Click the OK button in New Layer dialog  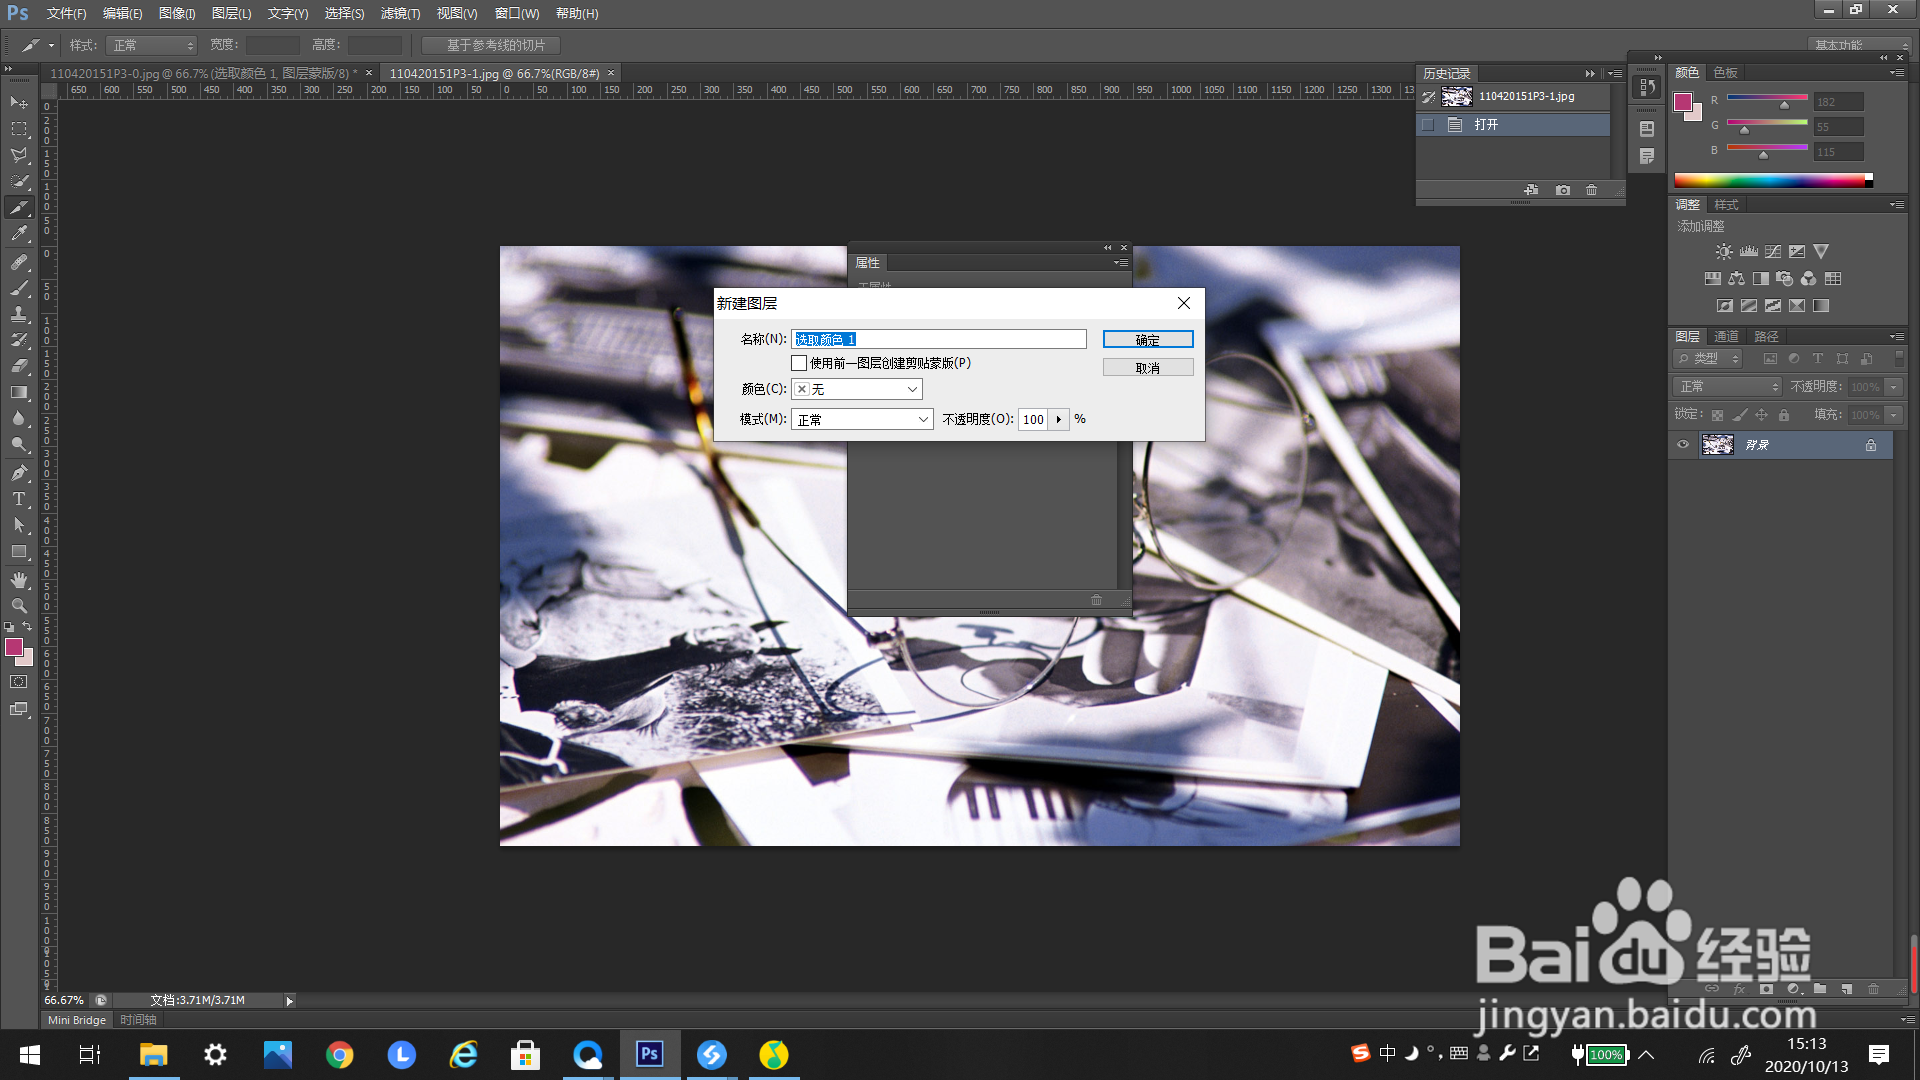coord(1148,340)
